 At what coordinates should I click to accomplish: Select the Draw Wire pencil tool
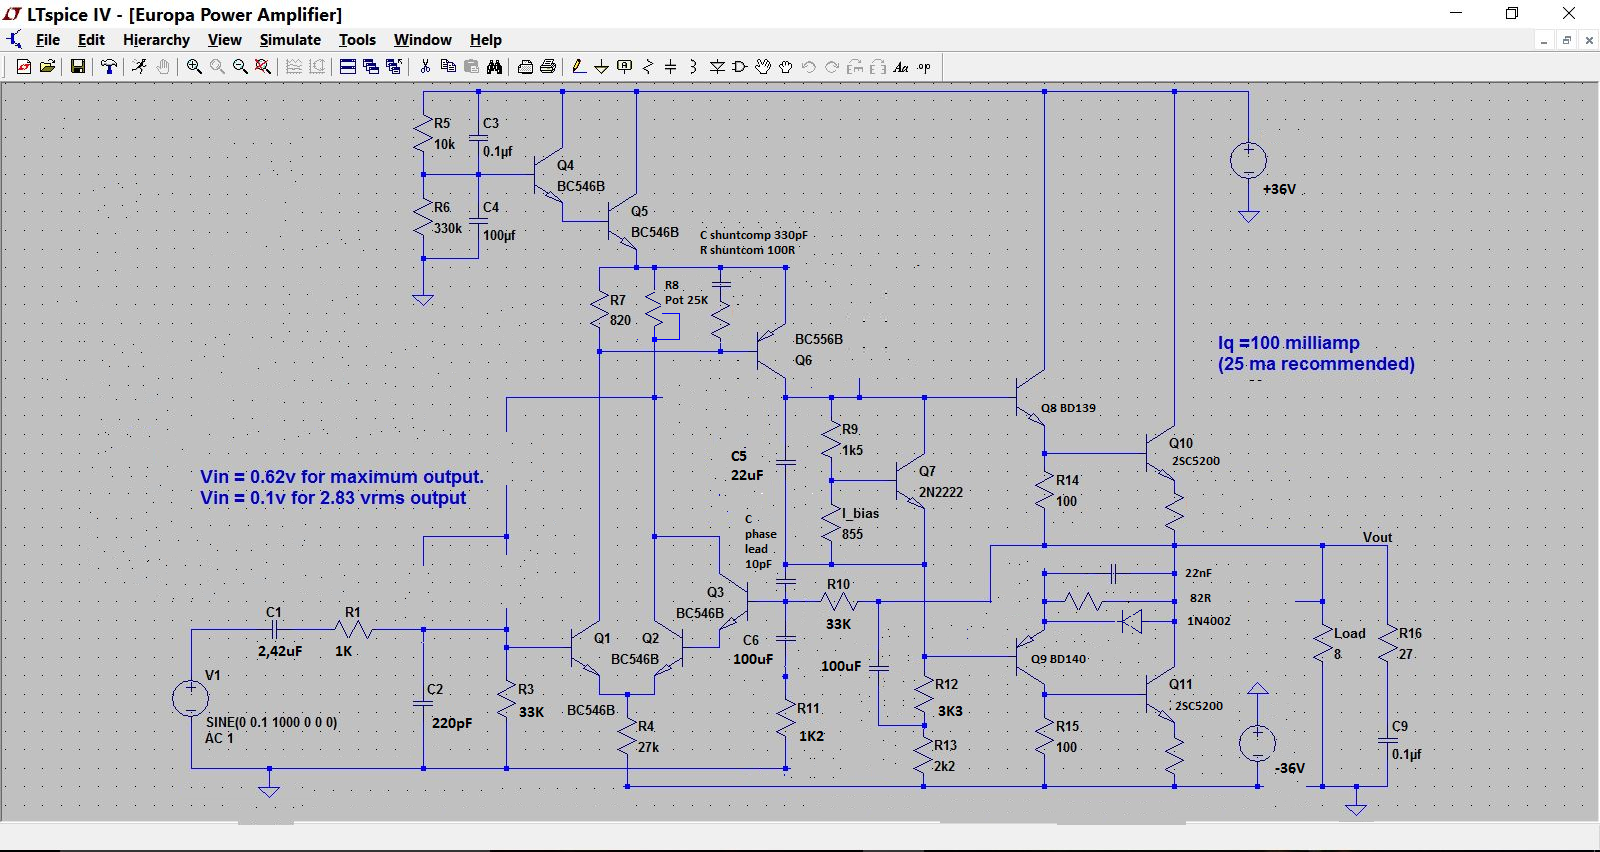click(578, 67)
